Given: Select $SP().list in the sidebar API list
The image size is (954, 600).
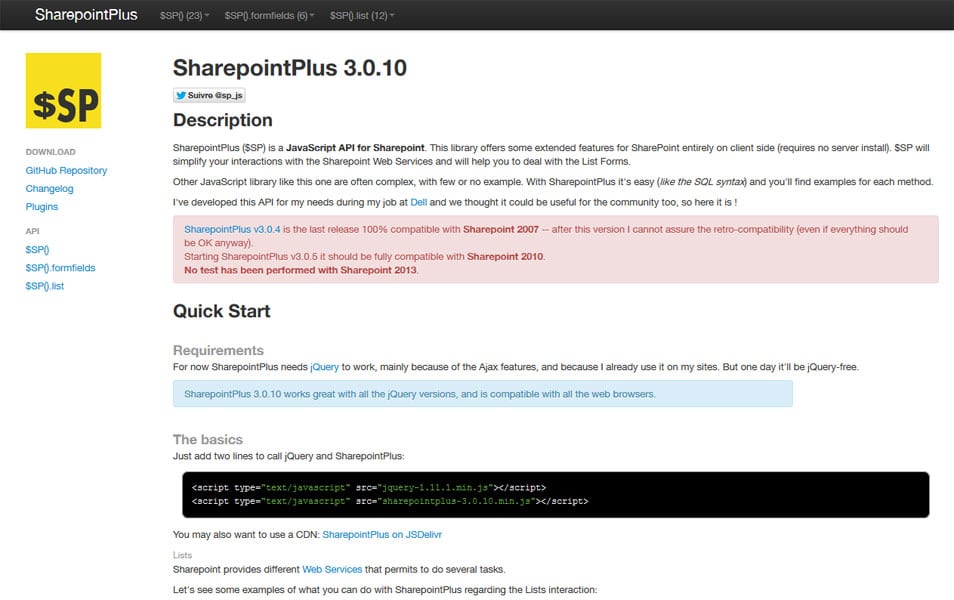Looking at the screenshot, I should (x=44, y=286).
